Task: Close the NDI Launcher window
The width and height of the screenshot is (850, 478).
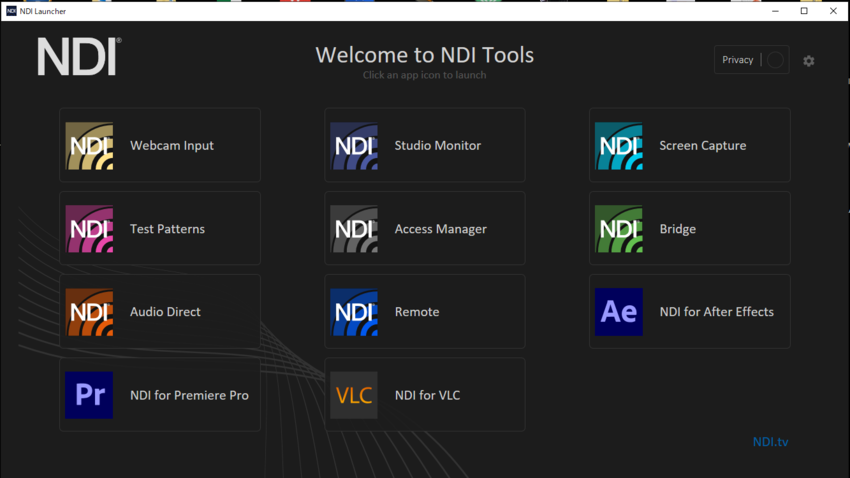Action: pos(833,11)
